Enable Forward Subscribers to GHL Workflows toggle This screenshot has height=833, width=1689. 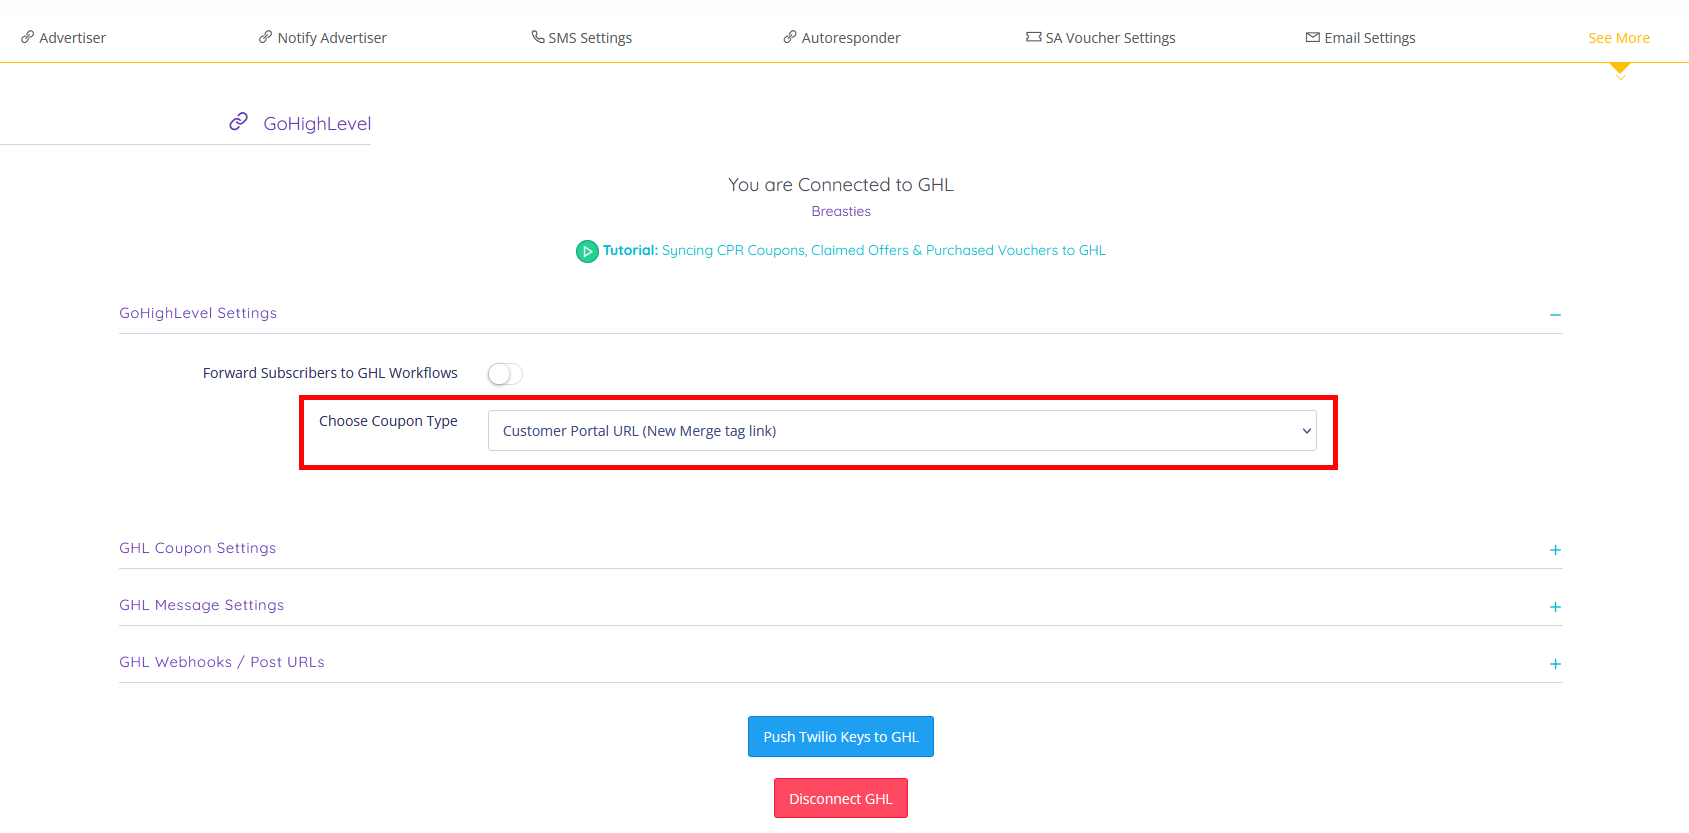point(505,374)
